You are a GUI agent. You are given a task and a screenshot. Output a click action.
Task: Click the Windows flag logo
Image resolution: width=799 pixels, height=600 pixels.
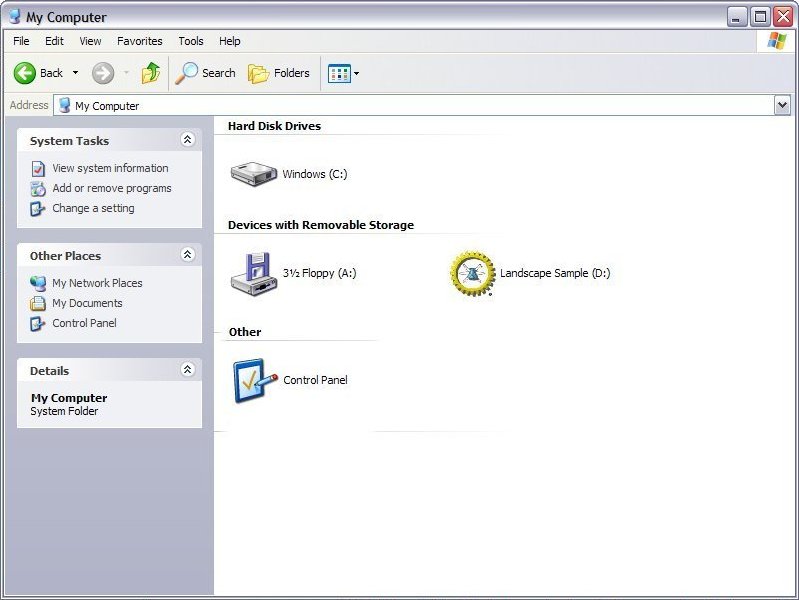pyautogui.click(x=776, y=41)
